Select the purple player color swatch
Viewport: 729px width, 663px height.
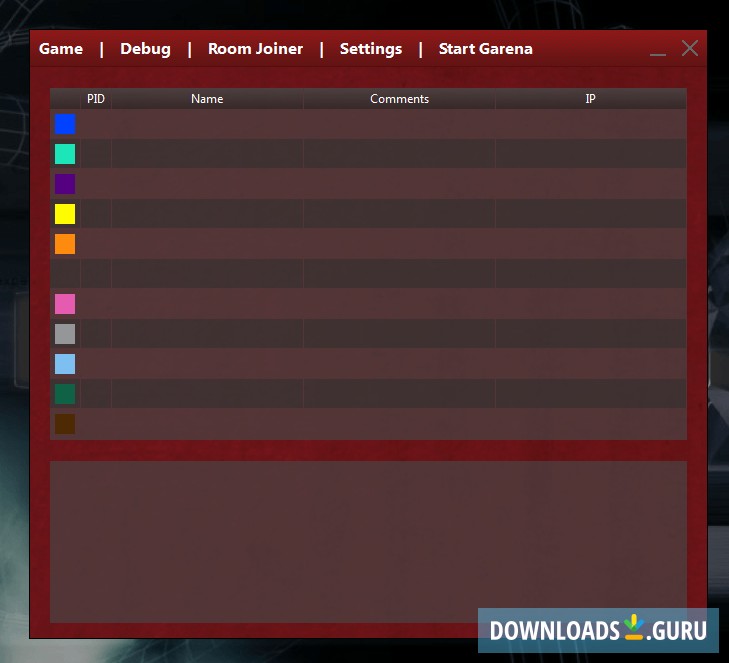pyautogui.click(x=65, y=184)
